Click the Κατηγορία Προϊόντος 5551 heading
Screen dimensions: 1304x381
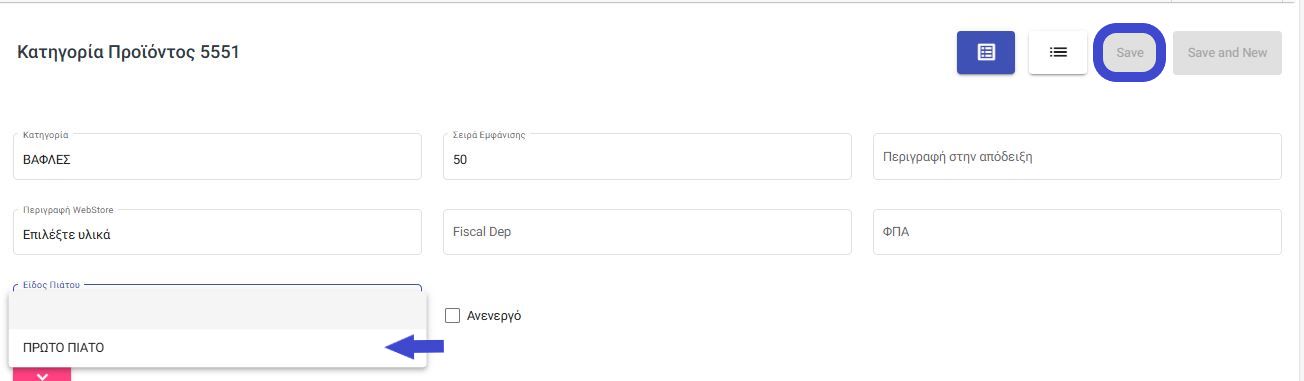click(128, 52)
